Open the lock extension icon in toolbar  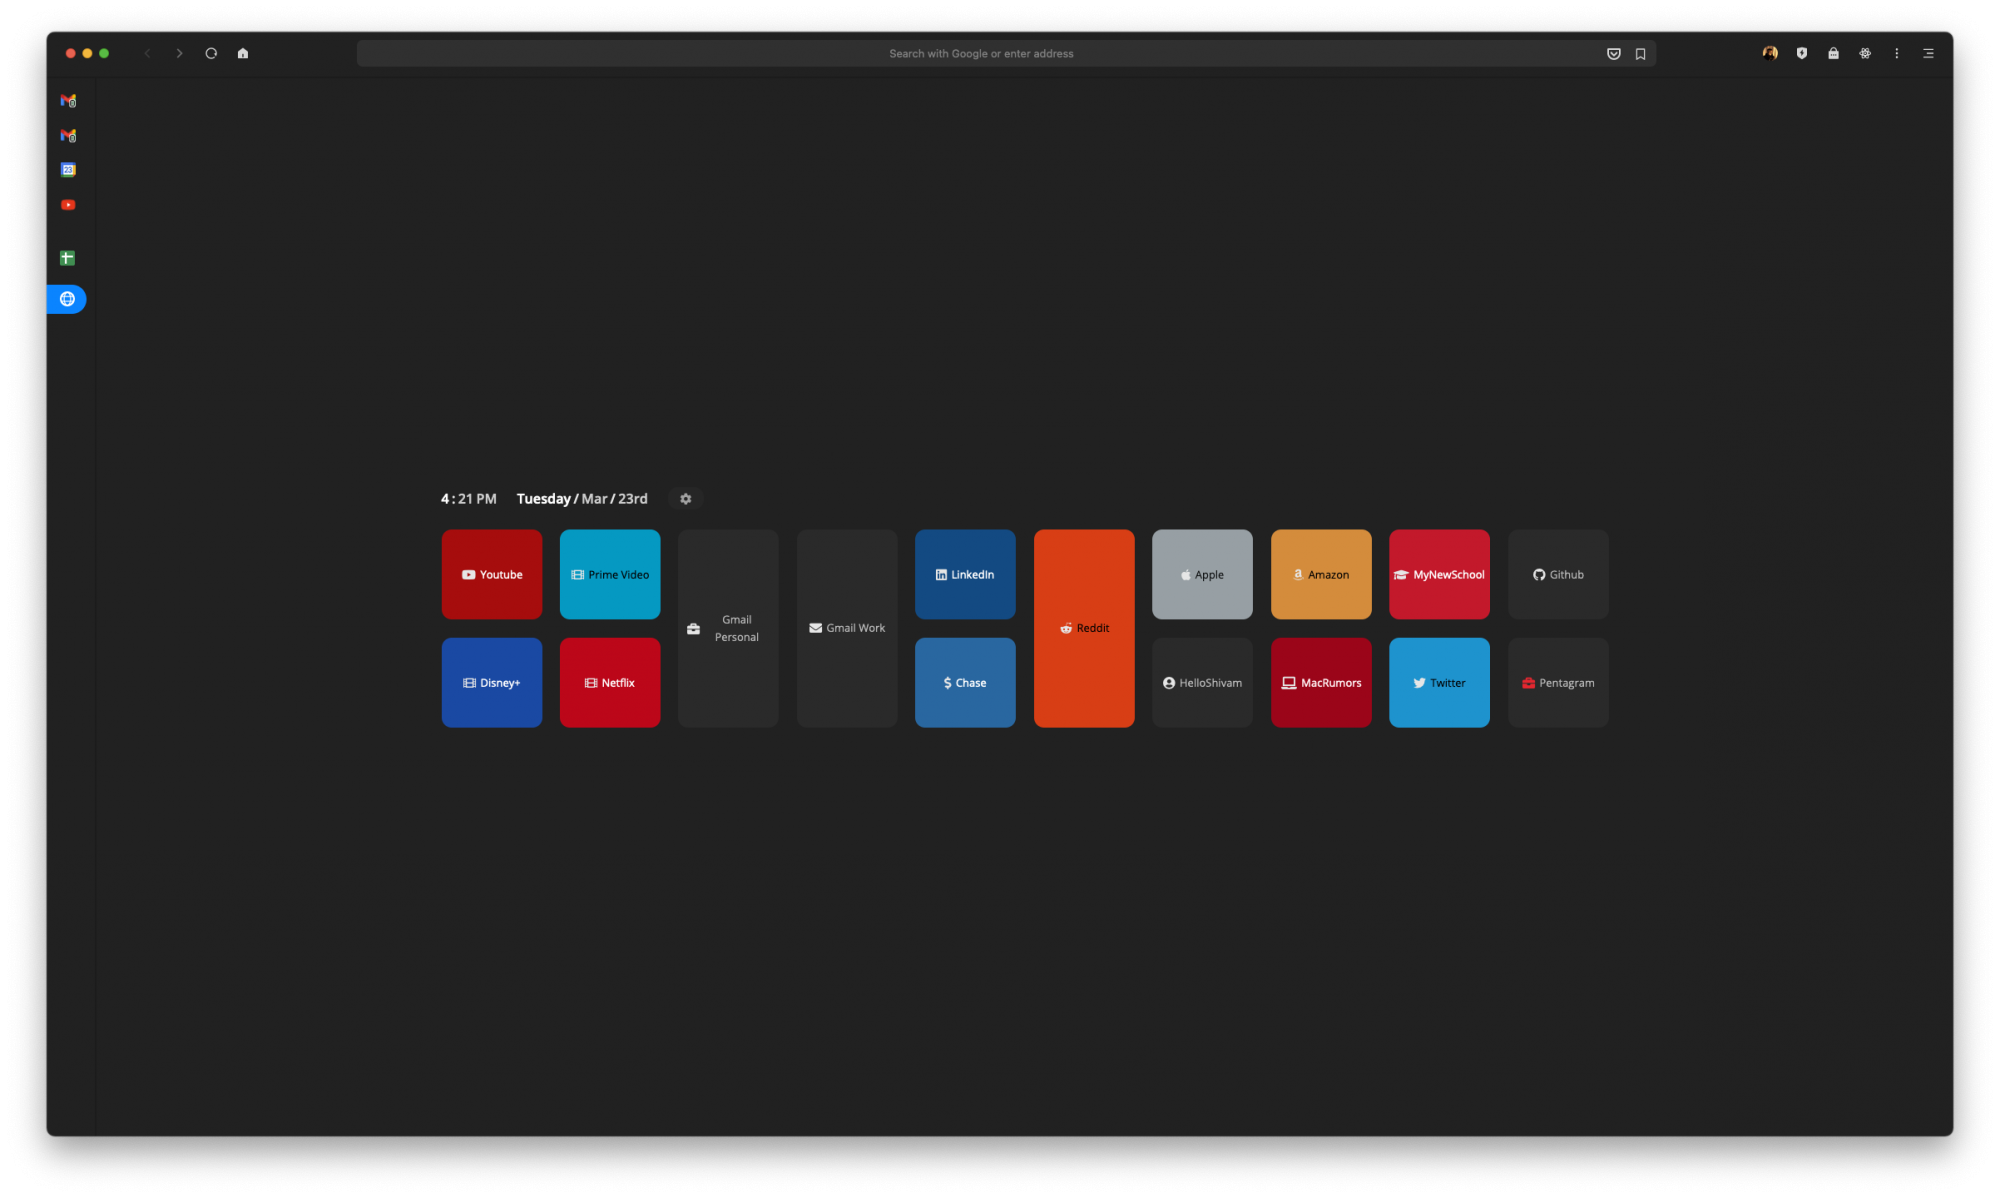tap(1833, 54)
